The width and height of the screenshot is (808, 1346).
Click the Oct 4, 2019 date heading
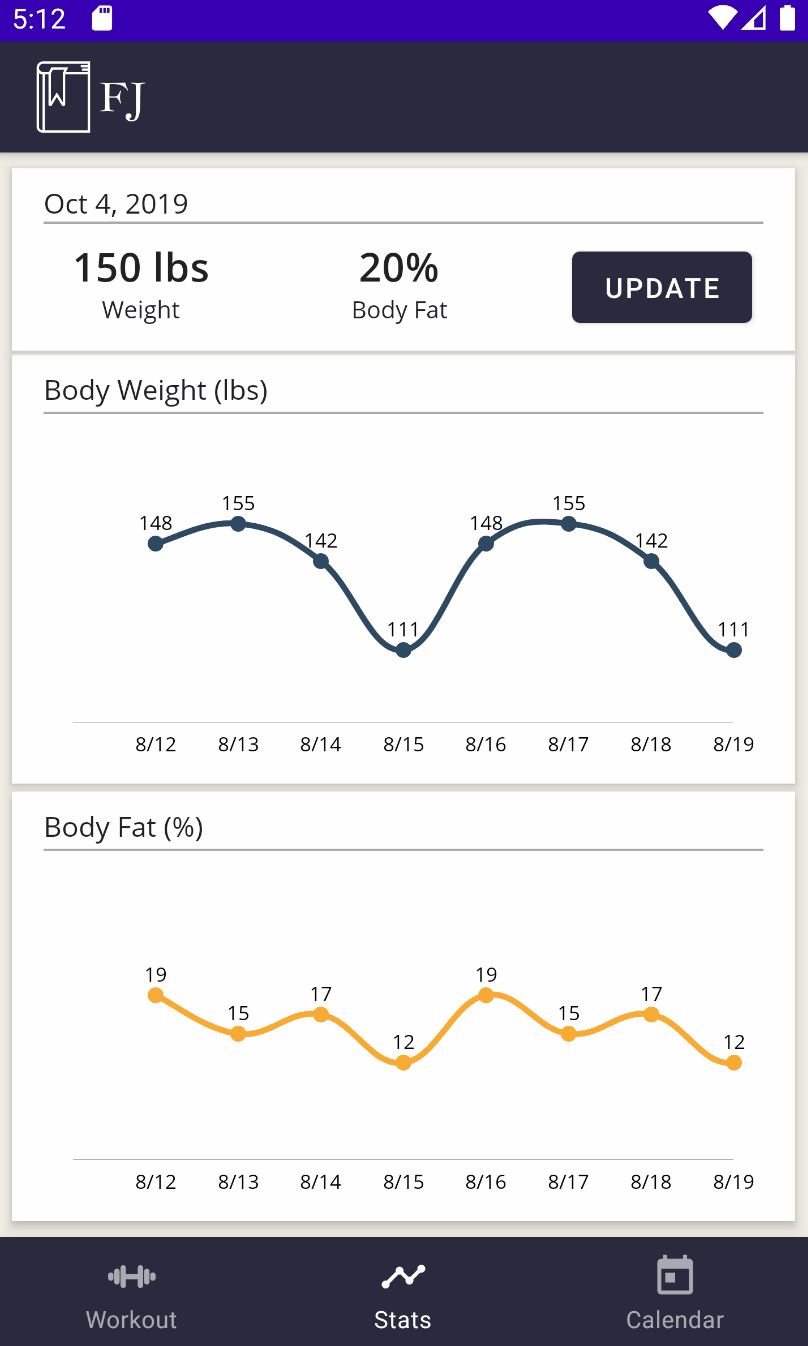pyautogui.click(x=115, y=203)
